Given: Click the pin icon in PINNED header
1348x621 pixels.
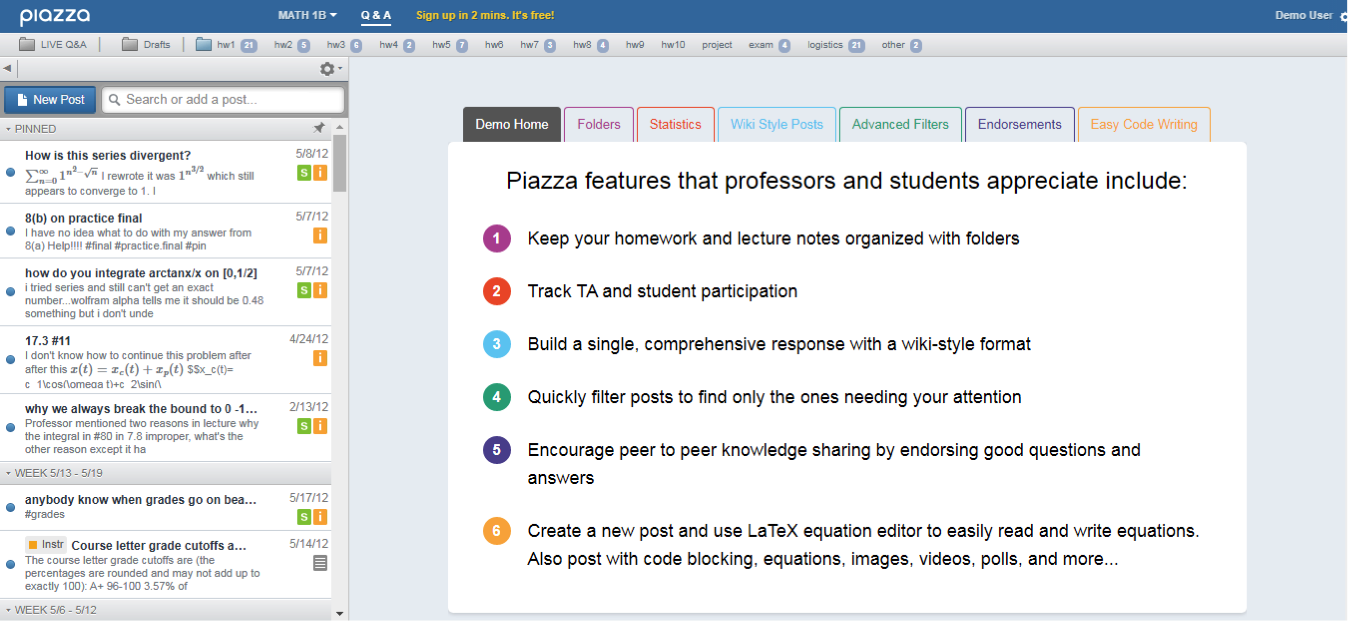Looking at the screenshot, I should coord(319,129).
